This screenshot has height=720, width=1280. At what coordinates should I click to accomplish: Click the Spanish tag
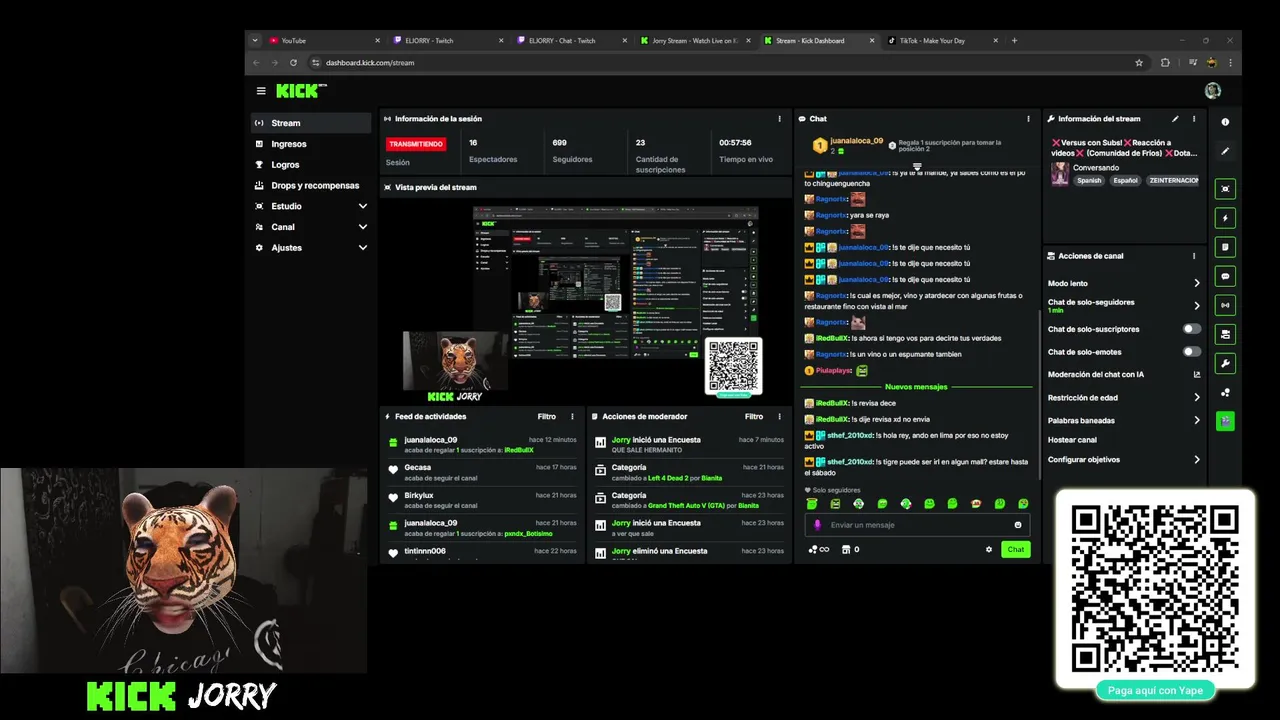(1089, 181)
